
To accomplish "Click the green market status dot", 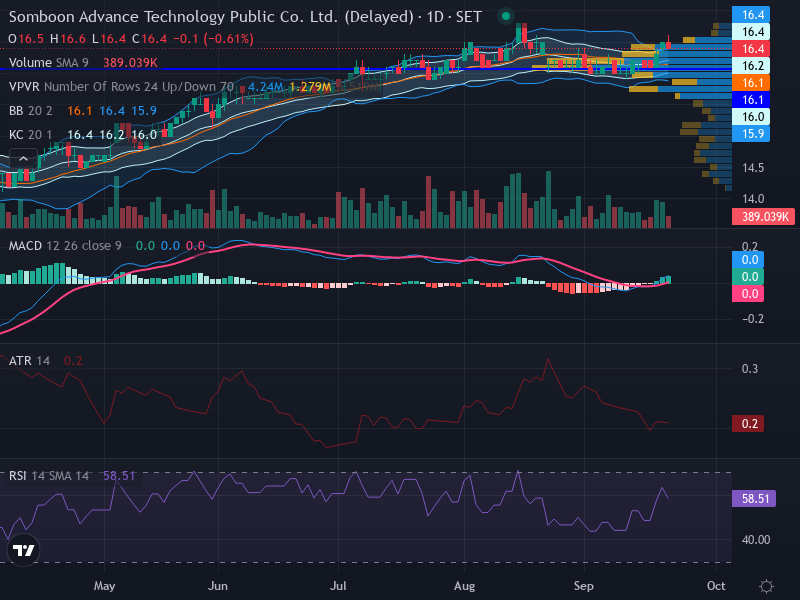I will [506, 16].
